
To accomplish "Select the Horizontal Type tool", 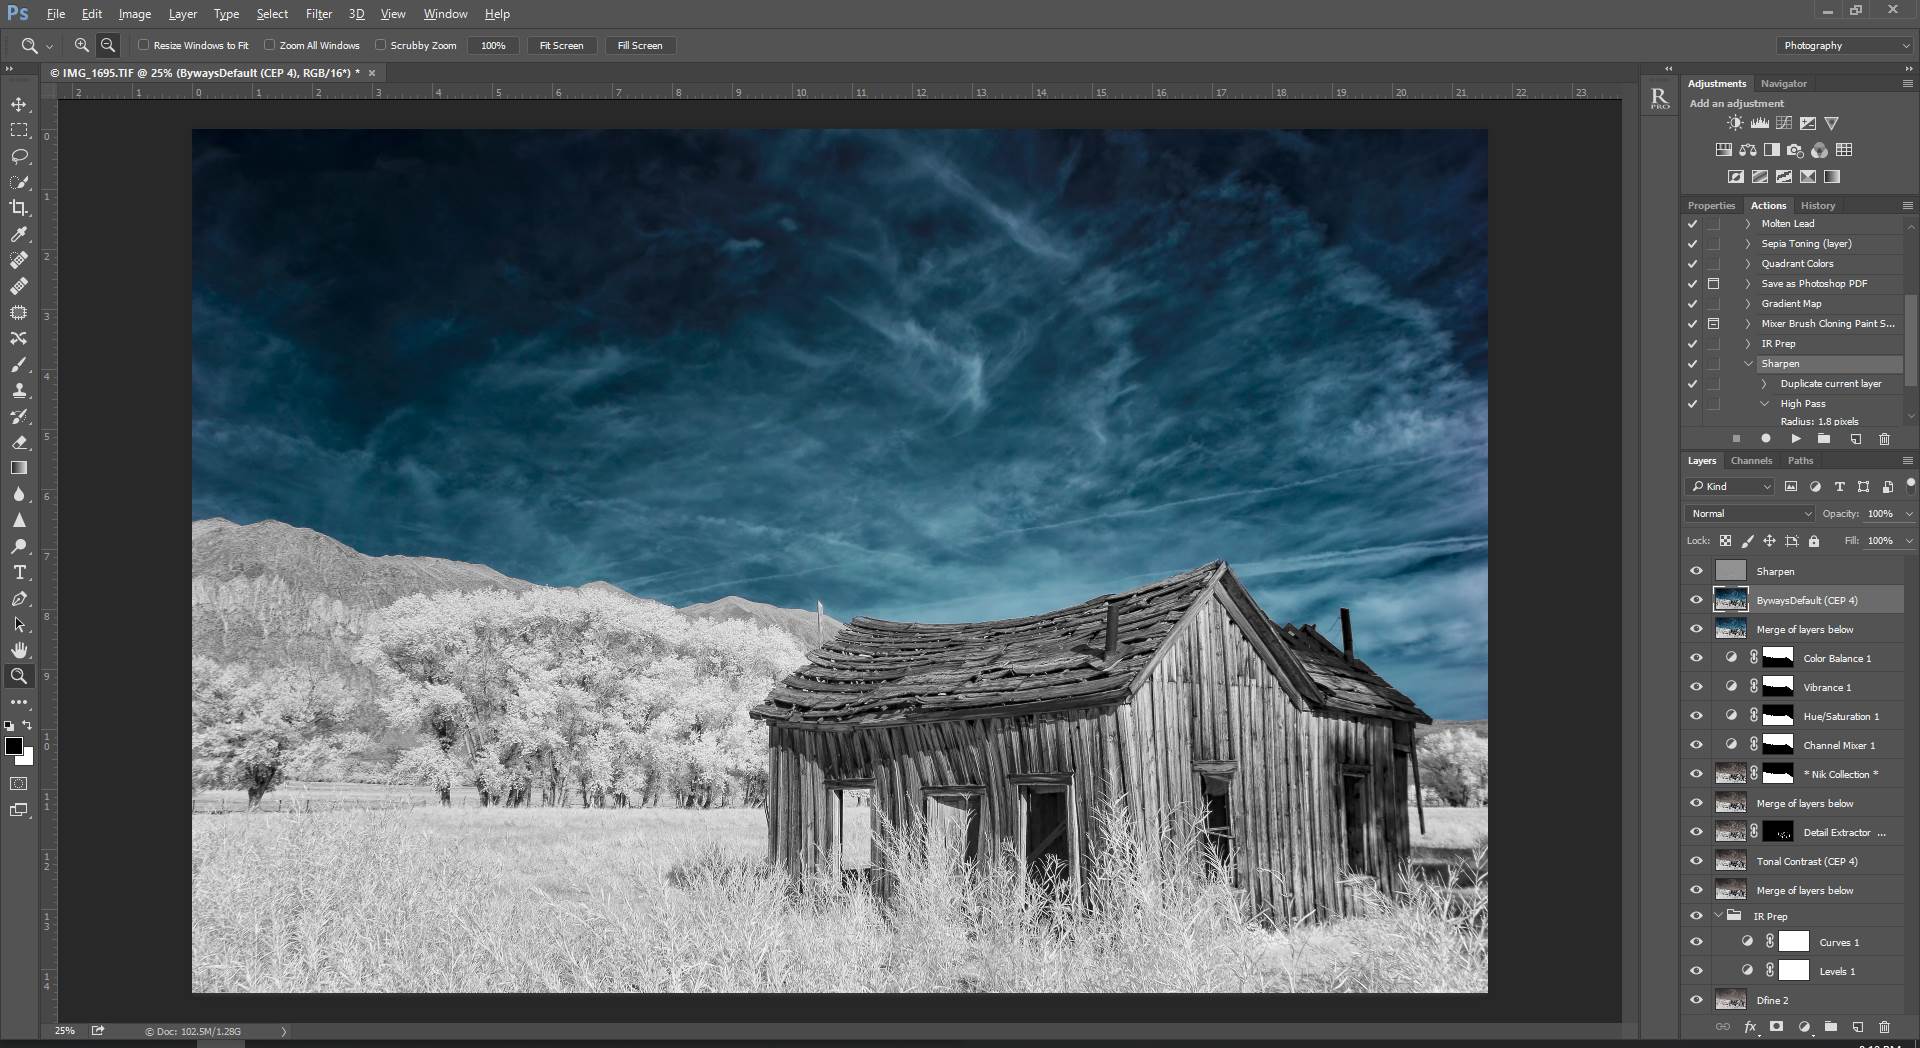I will point(19,573).
